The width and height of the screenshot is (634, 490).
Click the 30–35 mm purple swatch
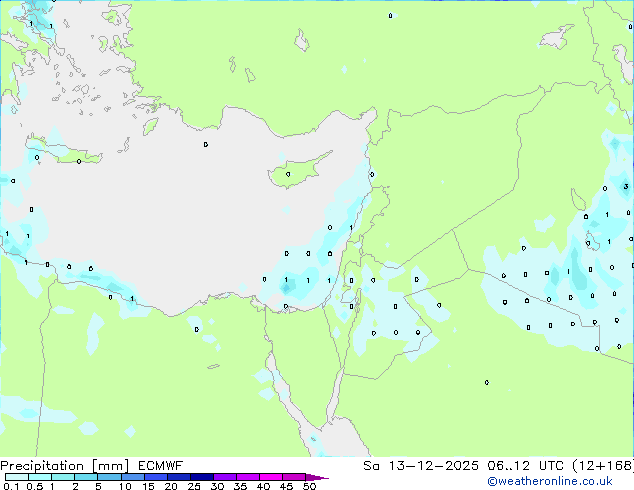point(224,477)
